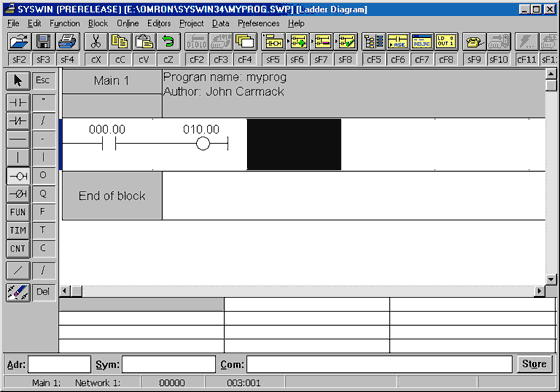Image resolution: width=560 pixels, height=392 pixels.
Task: Click in the Com comment input field
Action: [379, 364]
